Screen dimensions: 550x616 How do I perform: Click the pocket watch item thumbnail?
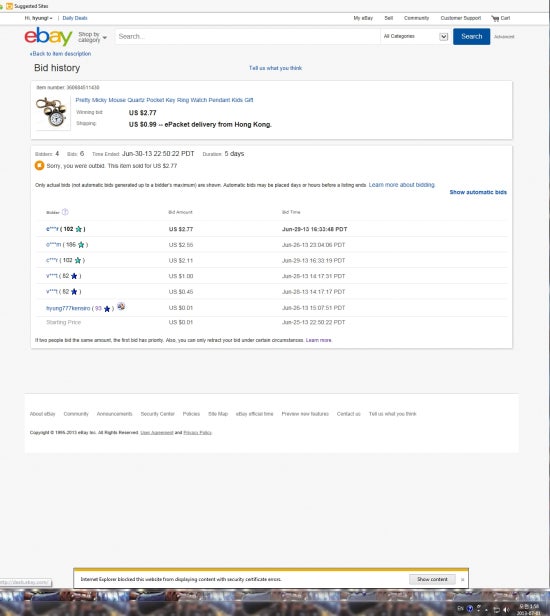pos(52,112)
